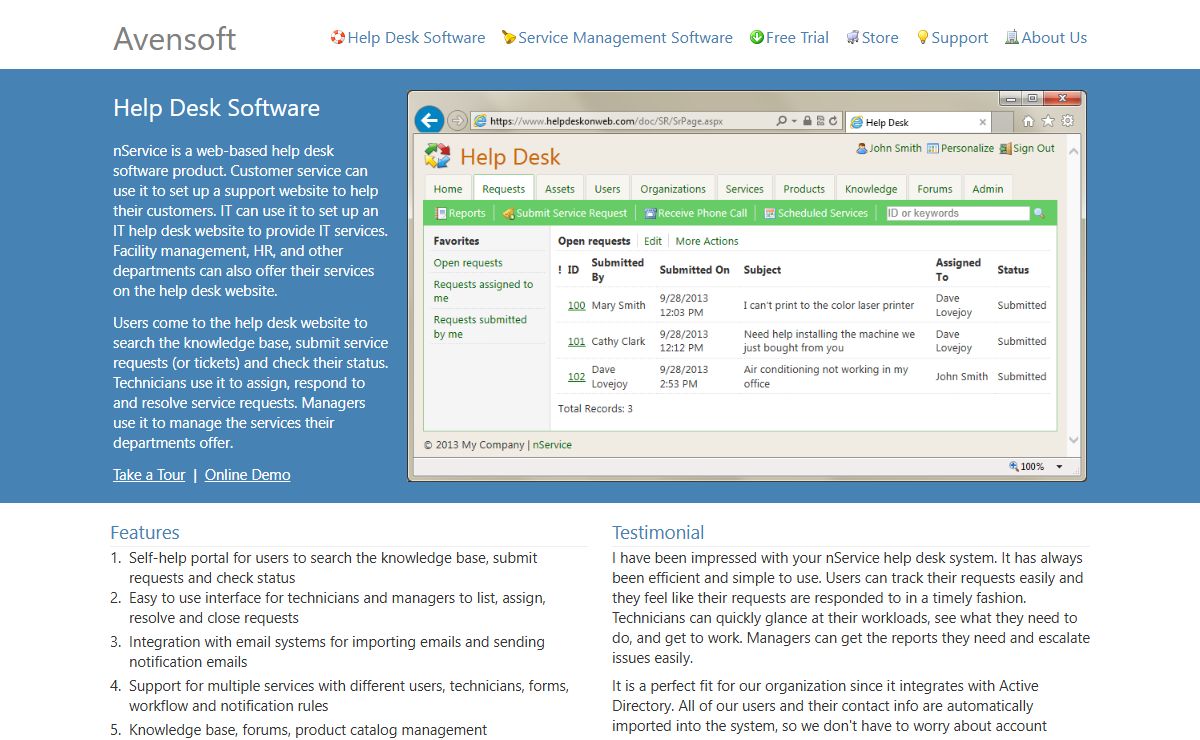Screen dimensions: 1200x740
Task: Close the Help Desk browser tab
Action: click(982, 123)
